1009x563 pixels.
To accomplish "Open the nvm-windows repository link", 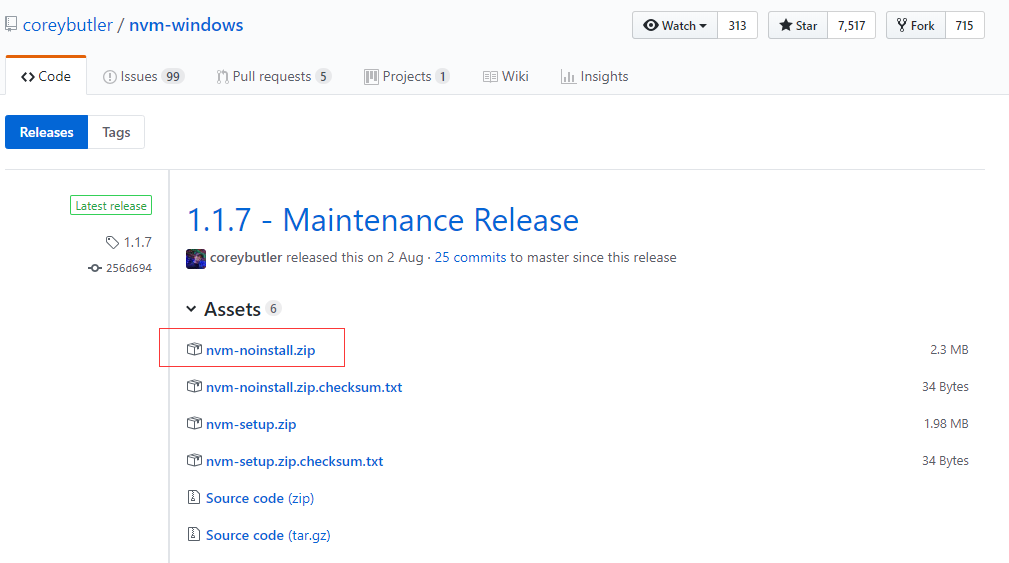I will [186, 25].
